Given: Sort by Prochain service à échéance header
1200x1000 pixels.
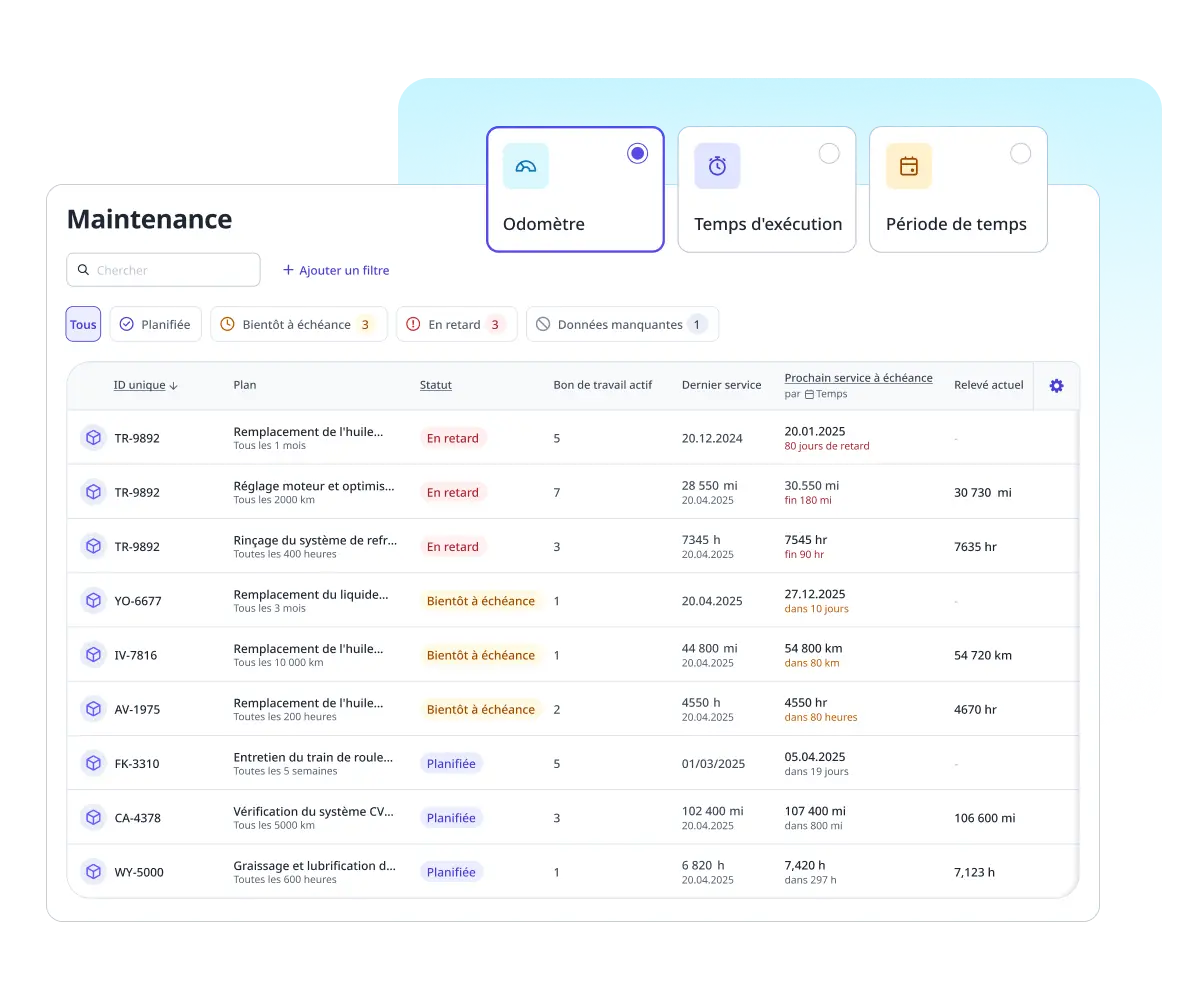Looking at the screenshot, I should [858, 378].
